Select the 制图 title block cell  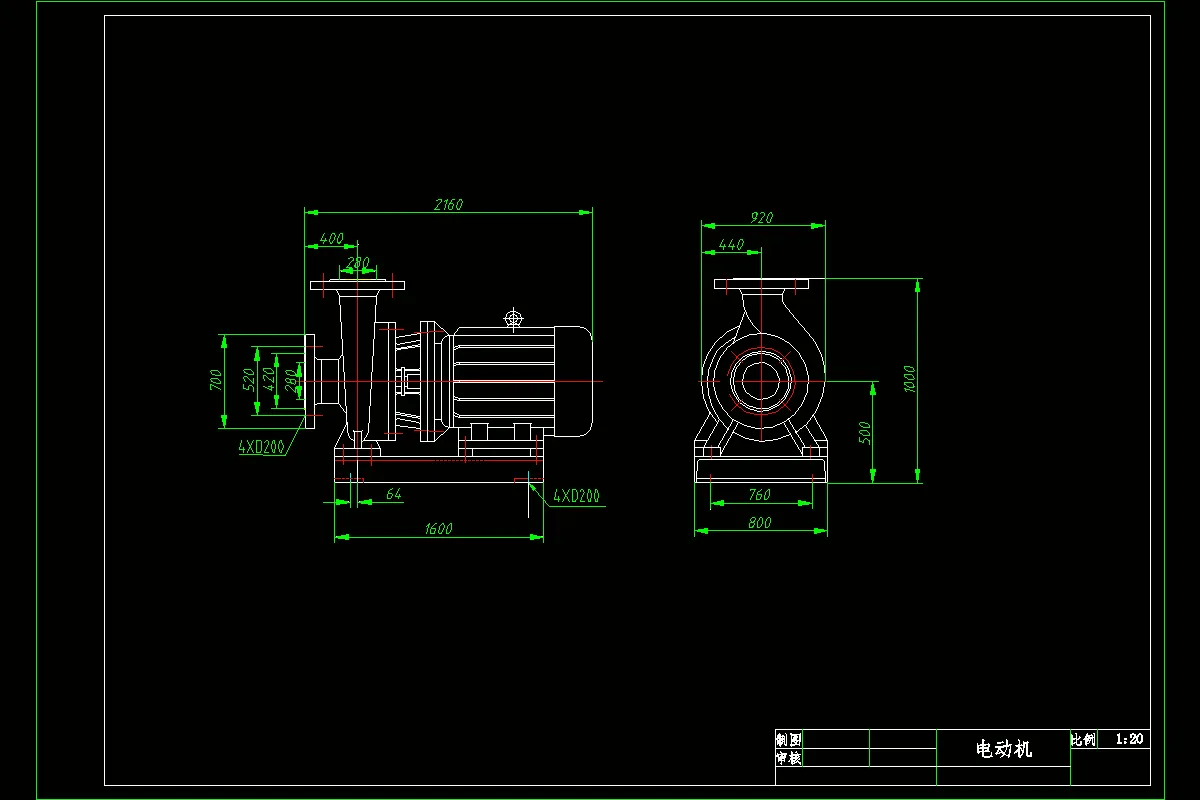tap(789, 740)
